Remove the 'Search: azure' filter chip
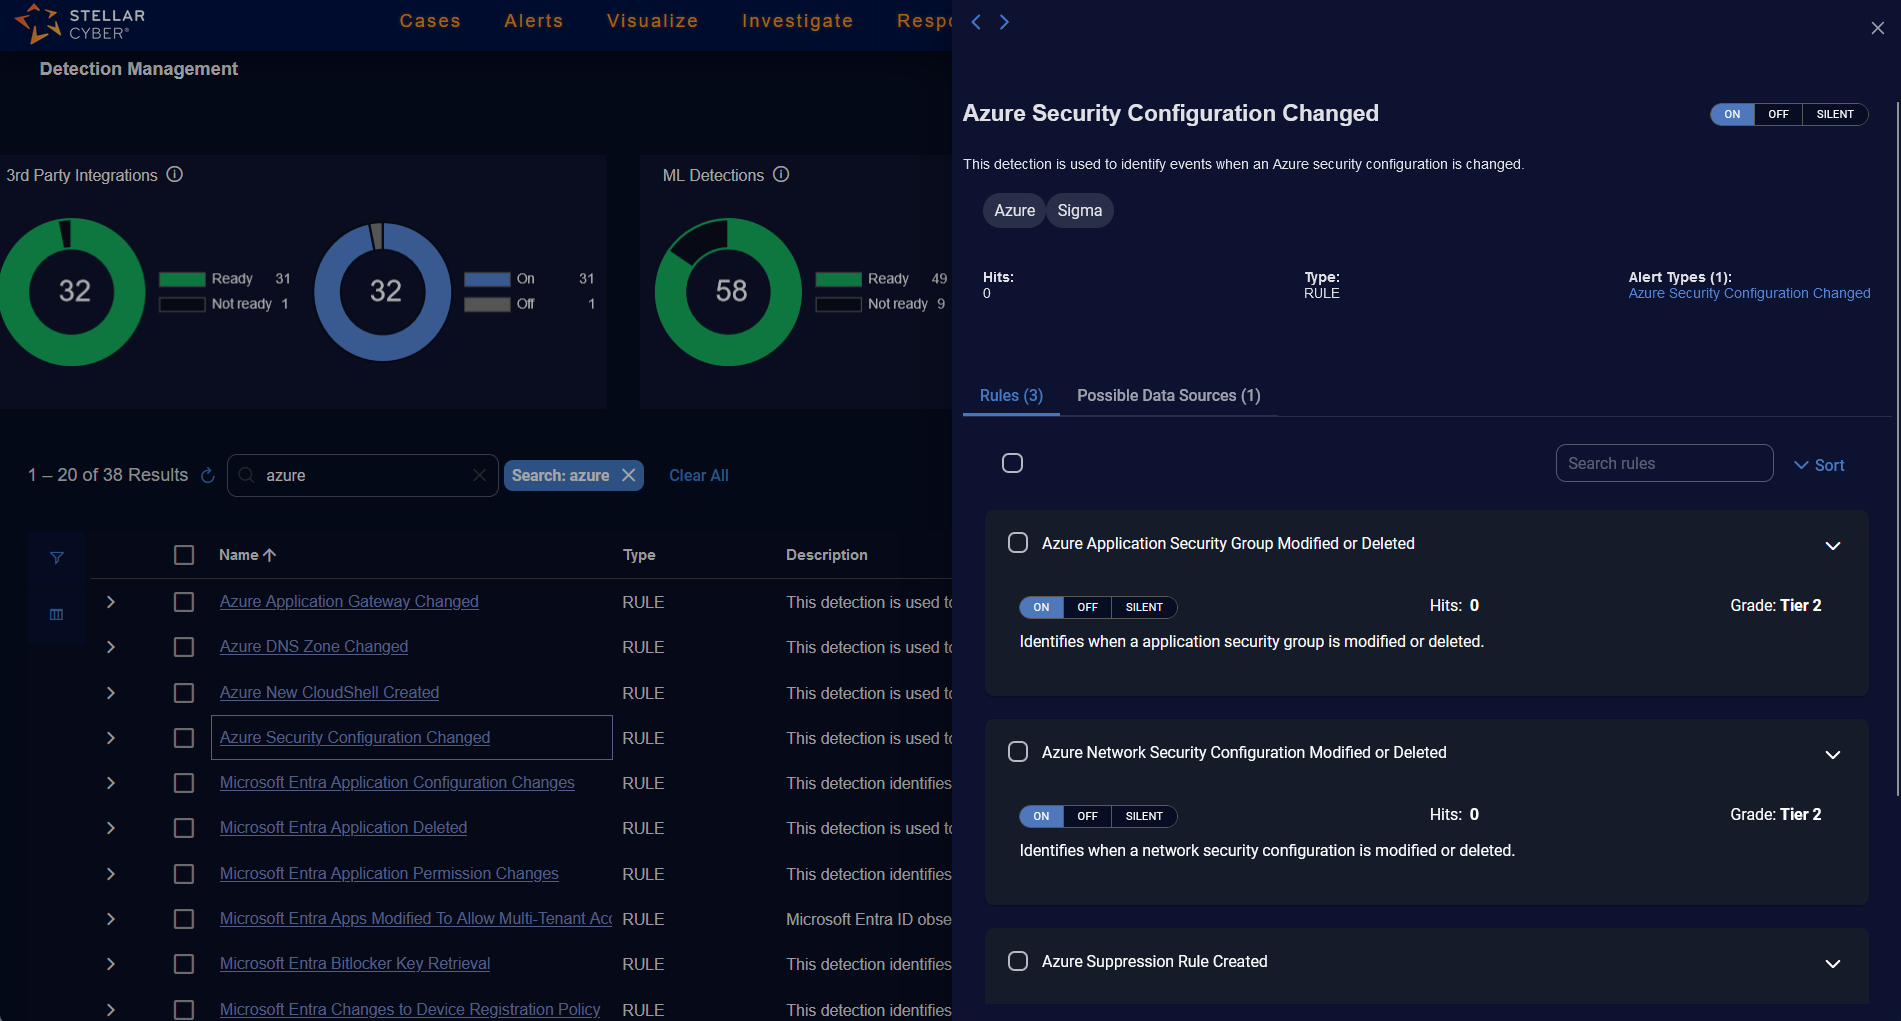The height and width of the screenshot is (1021, 1901). 629,475
